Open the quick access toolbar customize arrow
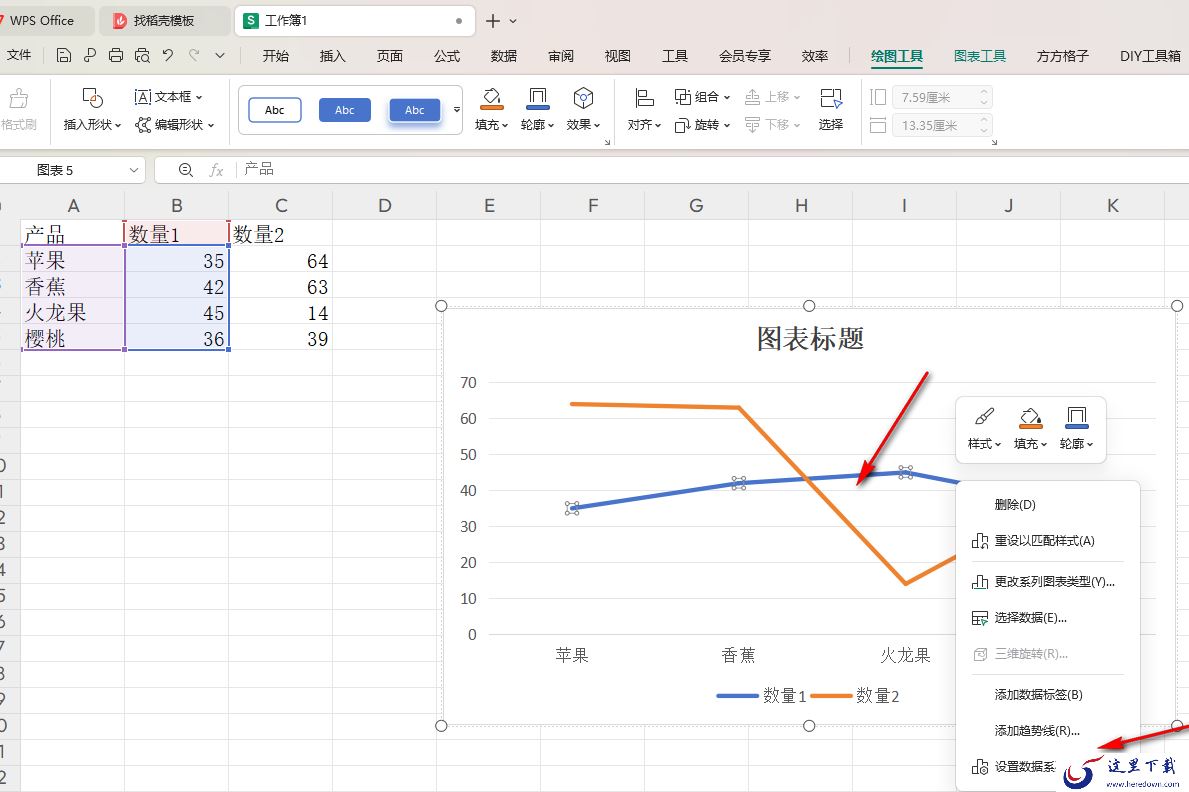The height and width of the screenshot is (792, 1189). point(220,55)
